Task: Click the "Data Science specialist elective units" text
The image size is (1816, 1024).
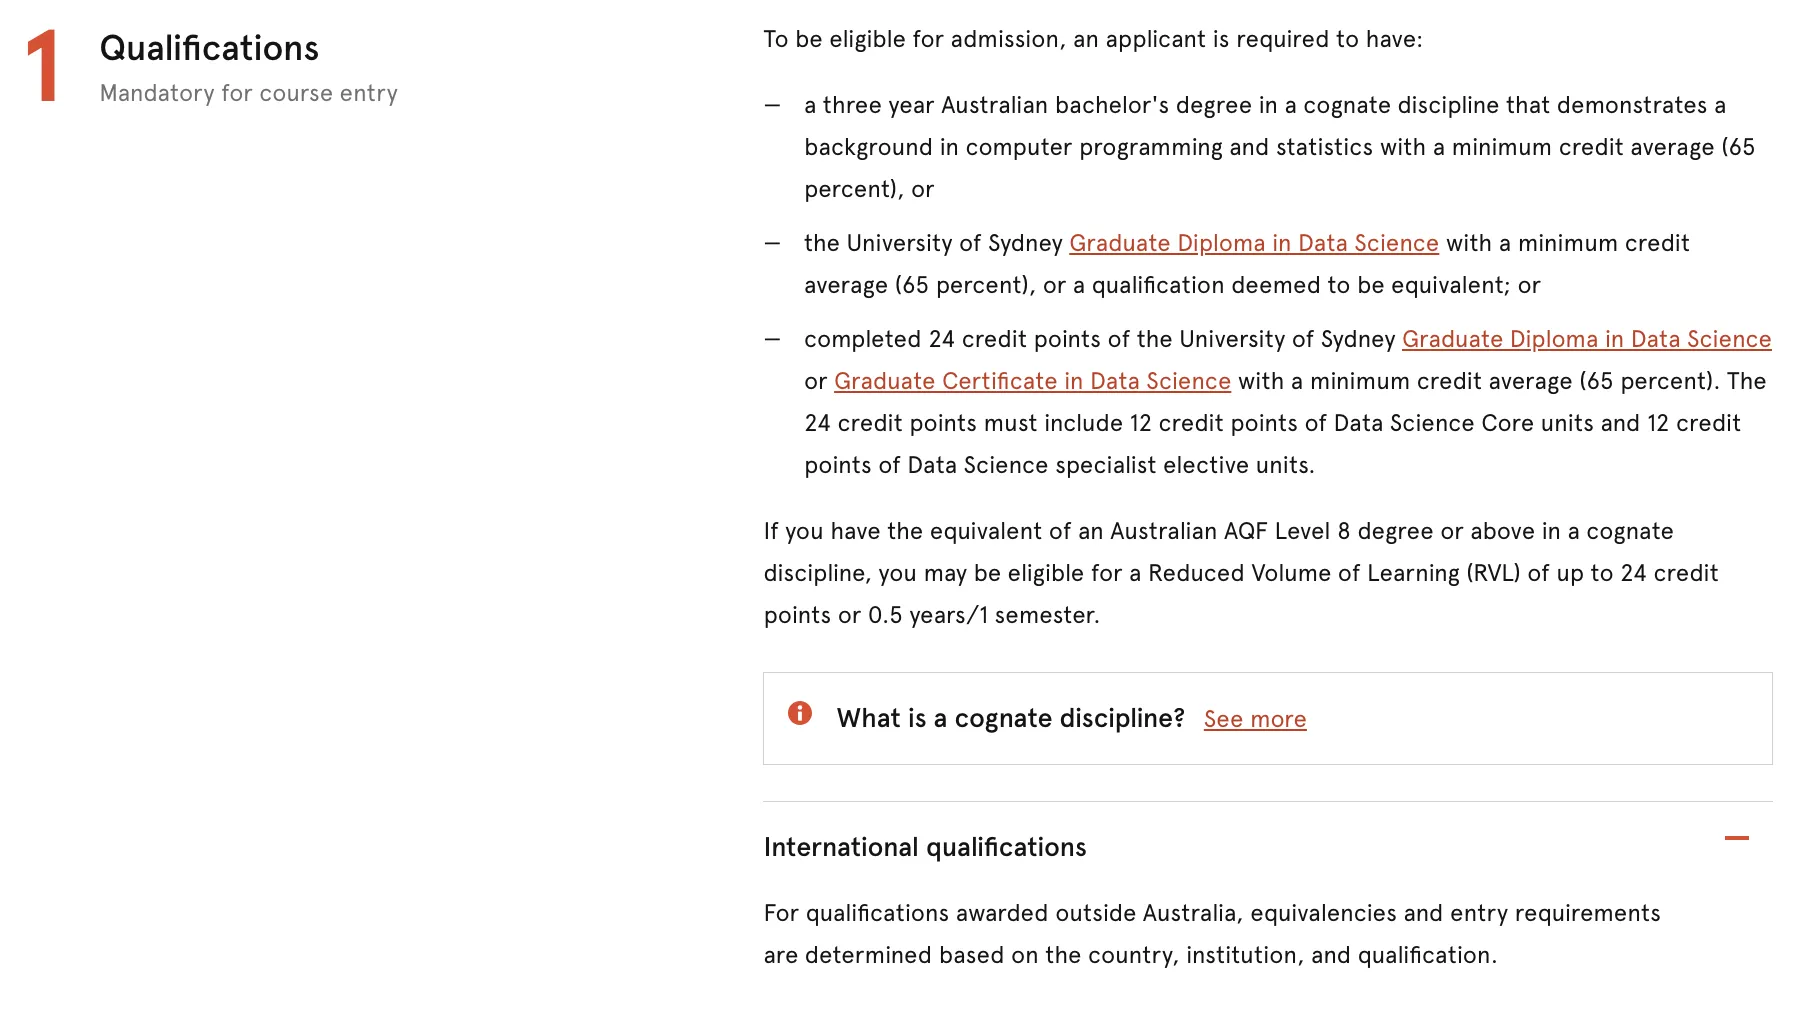Action: pyautogui.click(x=1110, y=465)
